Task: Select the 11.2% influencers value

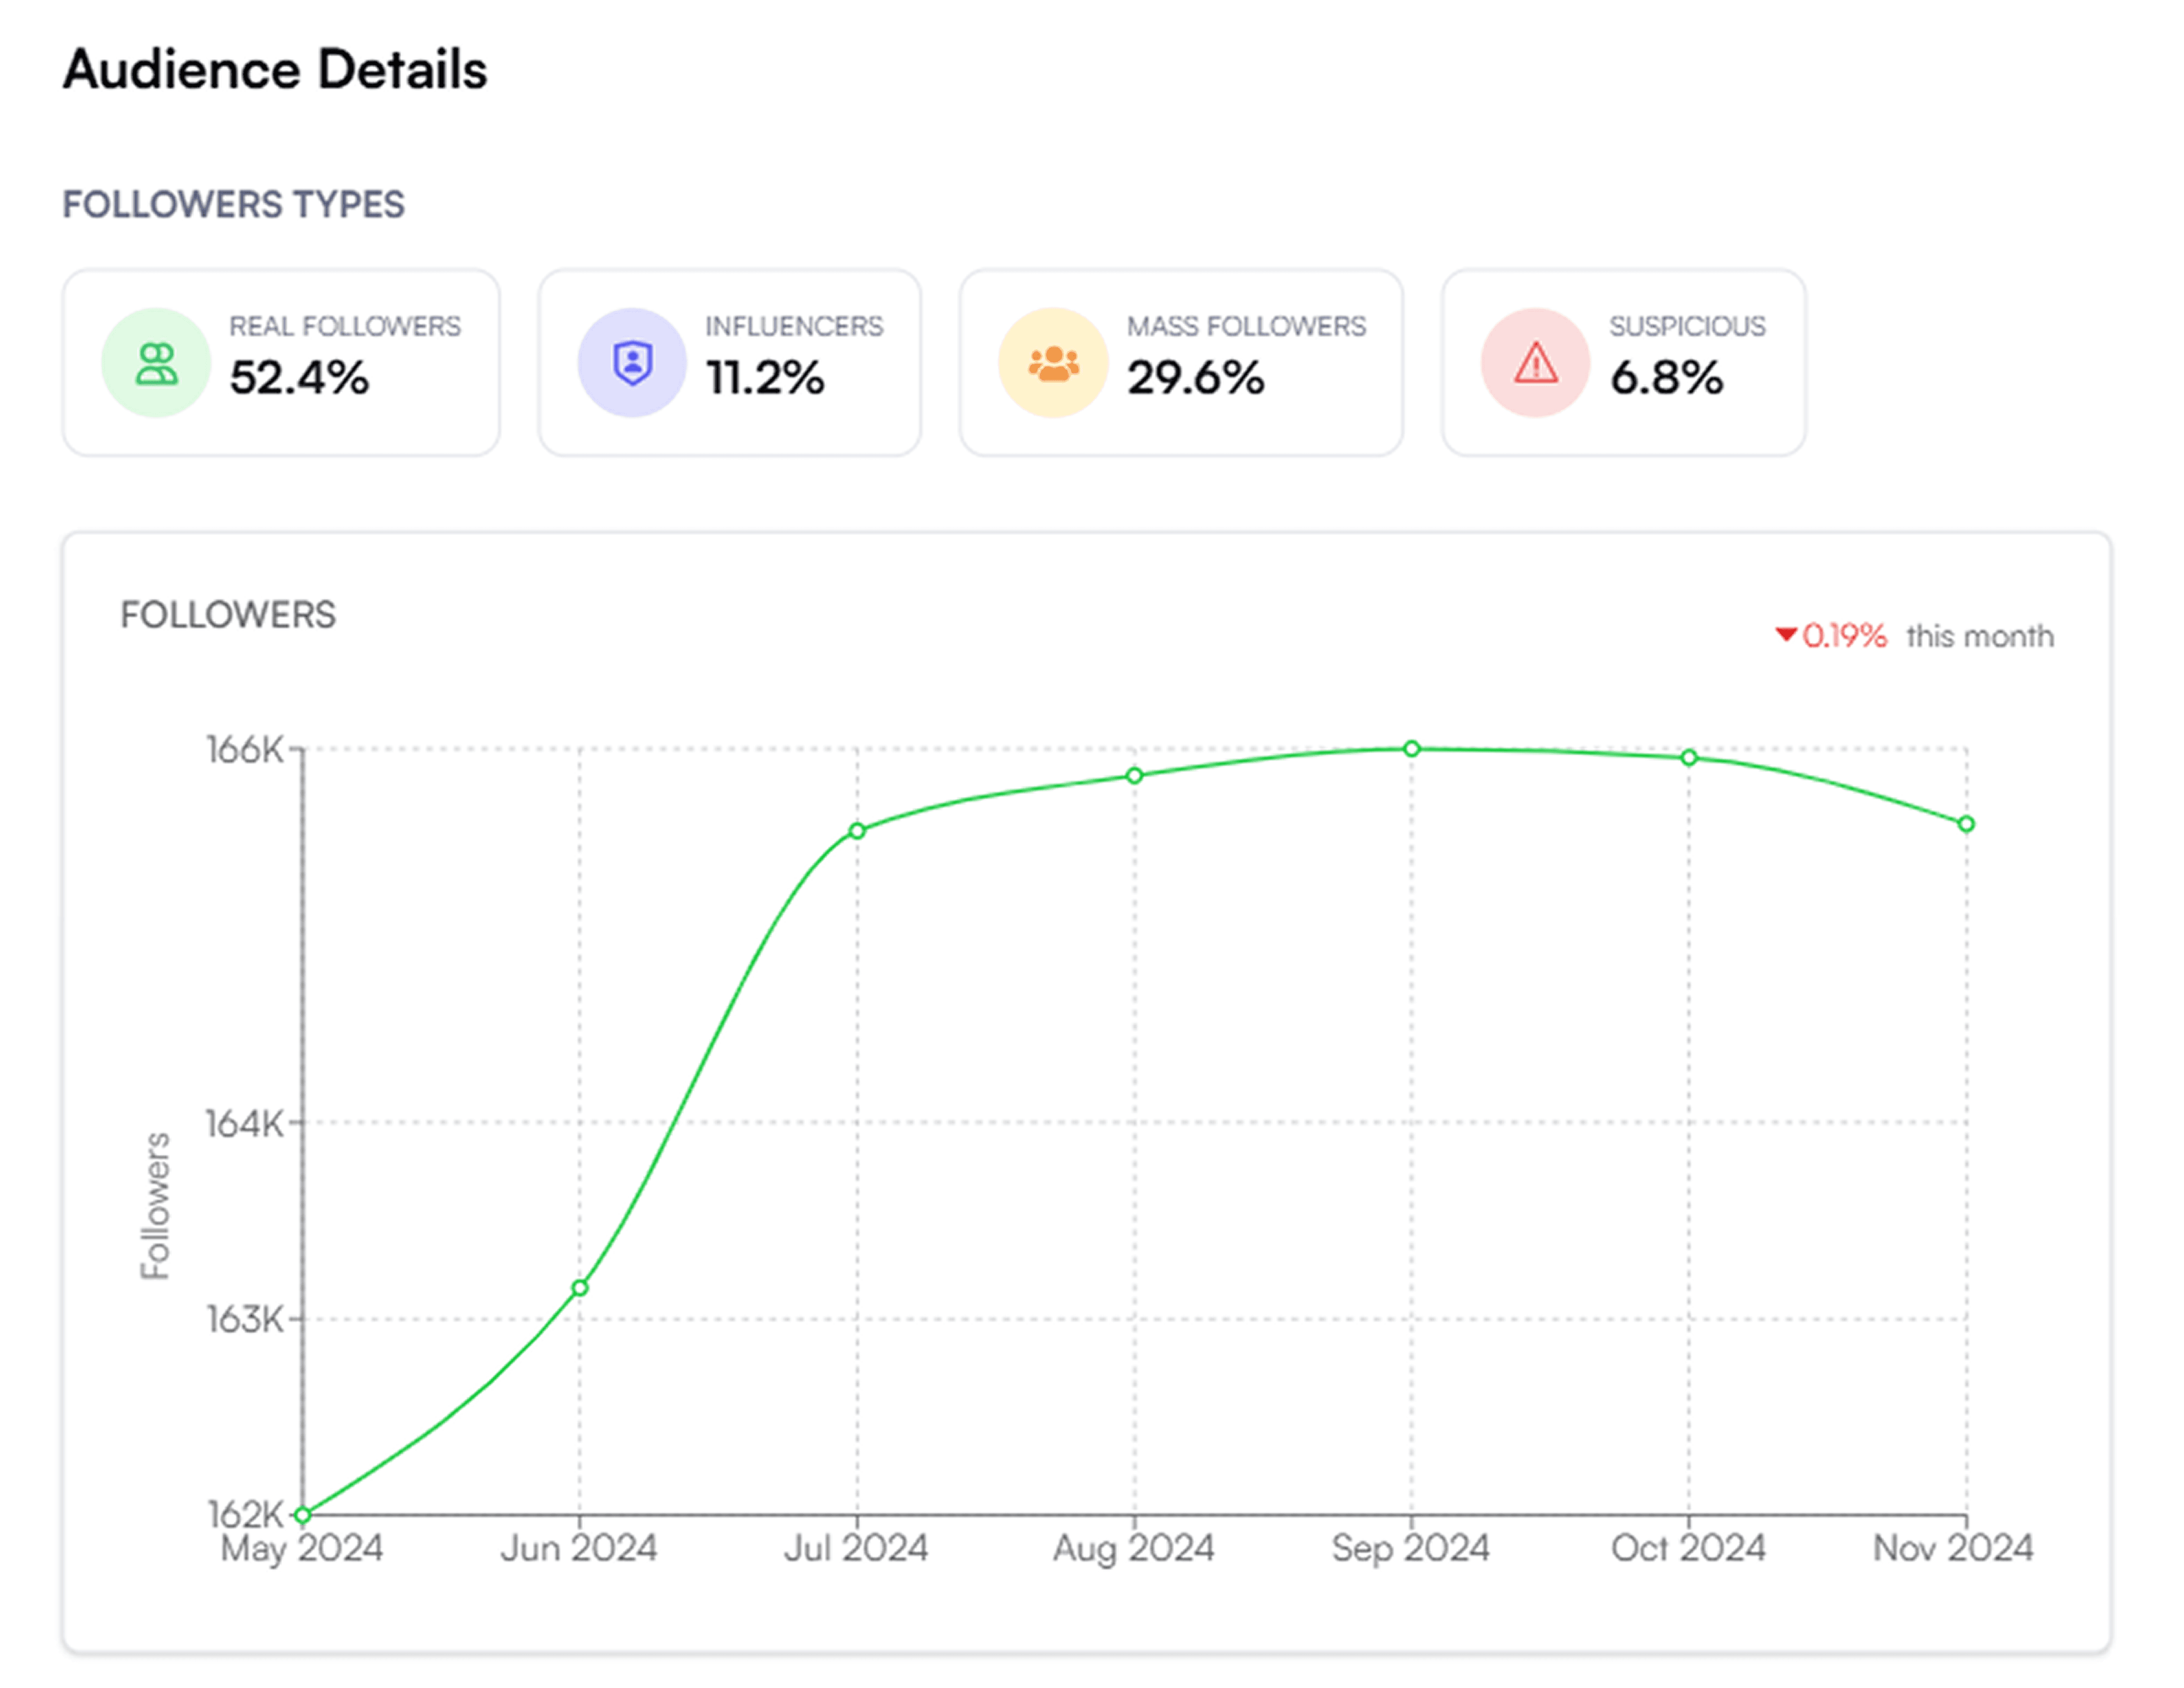Action: point(765,378)
